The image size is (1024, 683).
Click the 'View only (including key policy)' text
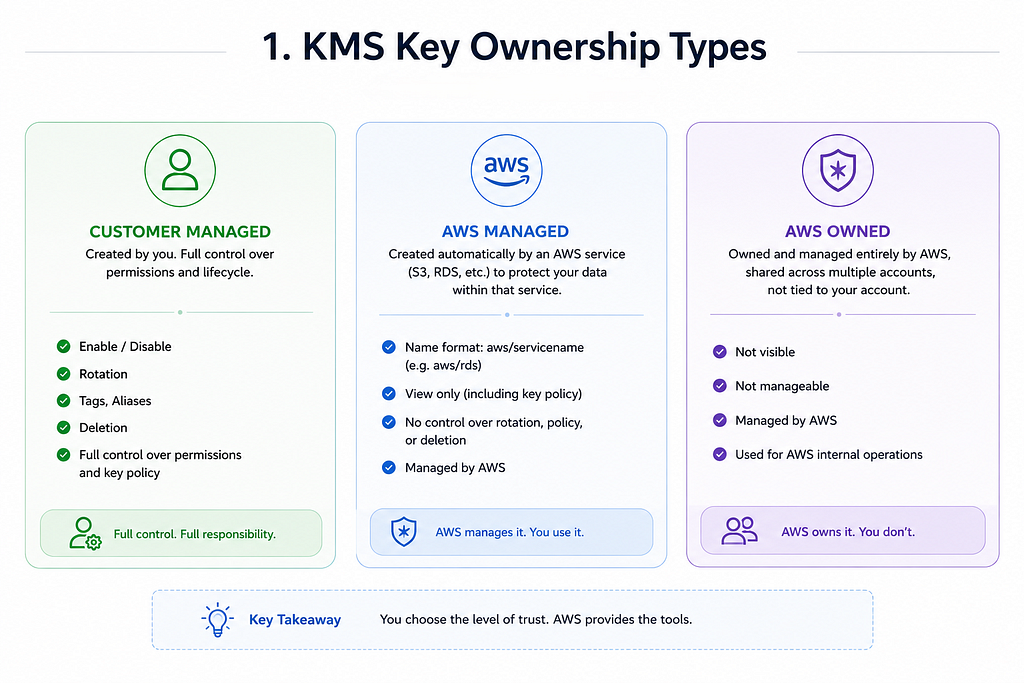point(493,394)
